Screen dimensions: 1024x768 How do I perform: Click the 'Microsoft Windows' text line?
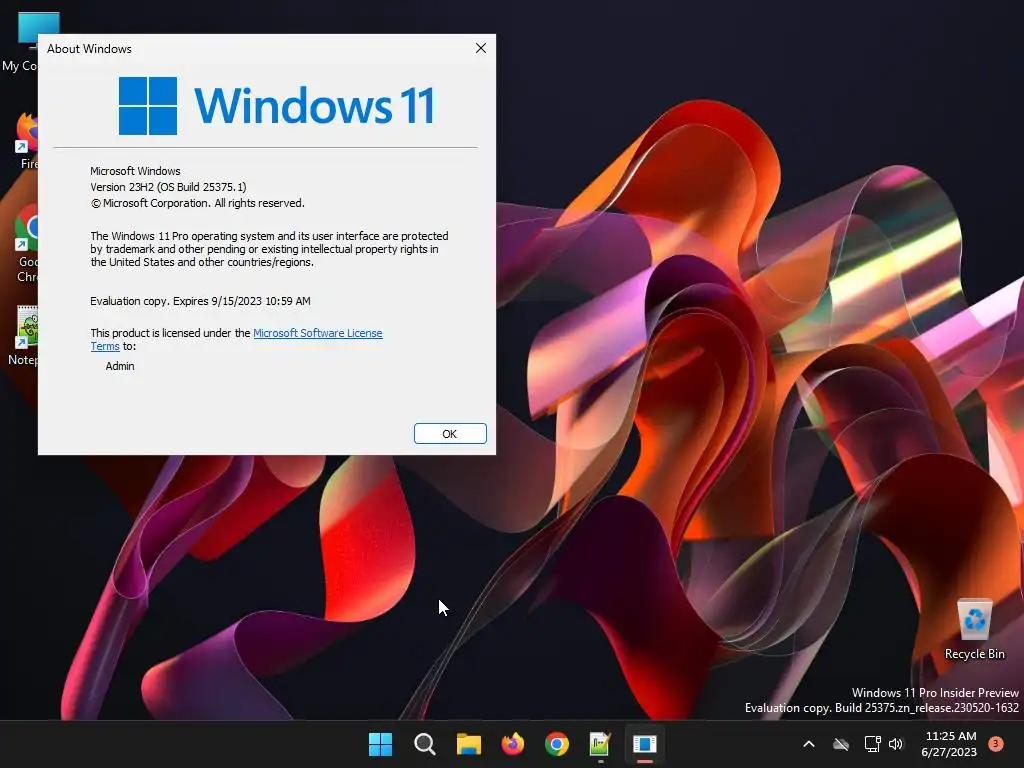click(x=135, y=171)
